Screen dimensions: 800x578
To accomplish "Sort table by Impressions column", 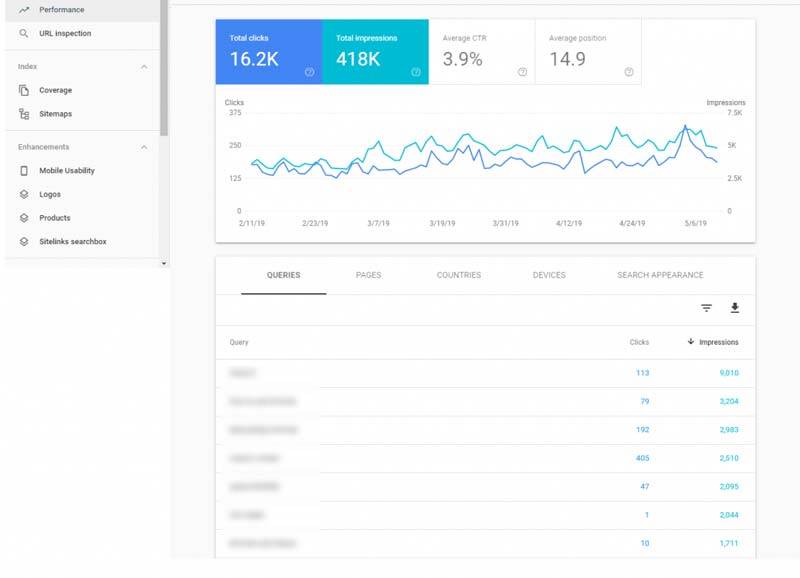I will point(717,342).
